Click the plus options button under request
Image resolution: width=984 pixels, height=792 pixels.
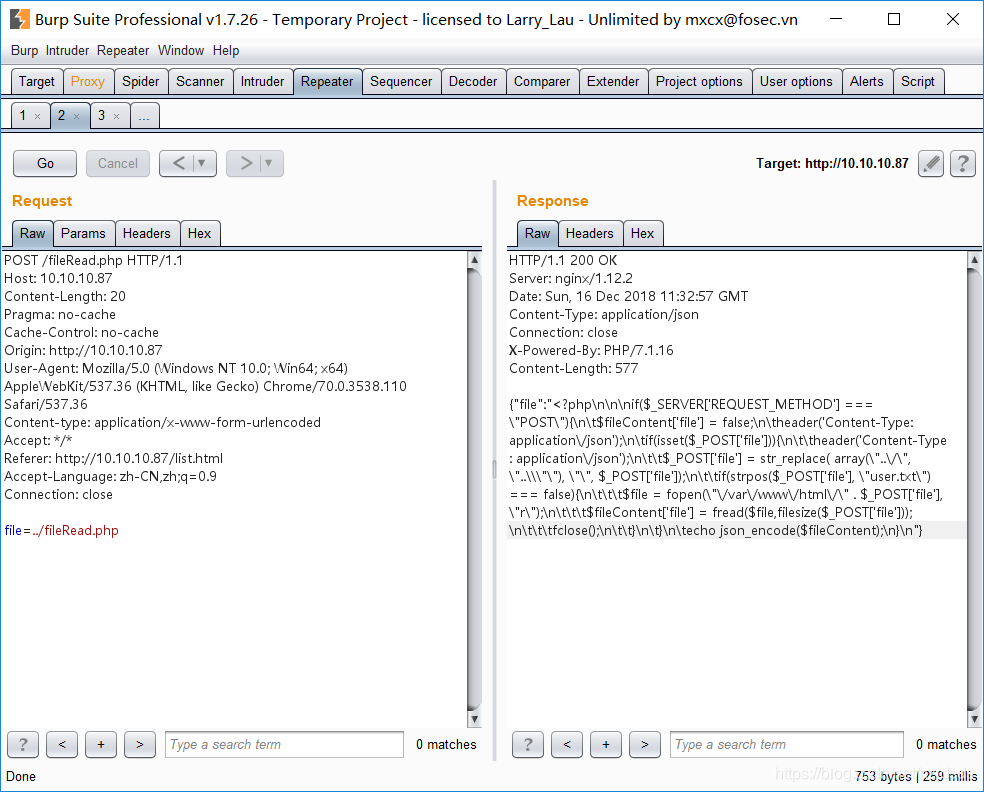click(101, 744)
